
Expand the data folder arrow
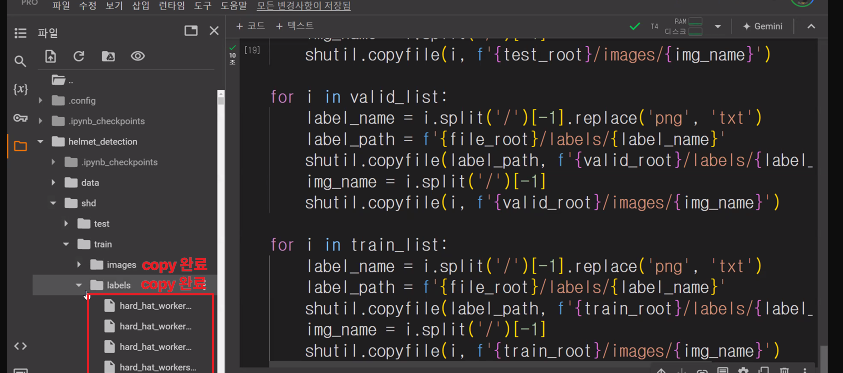click(x=53, y=183)
